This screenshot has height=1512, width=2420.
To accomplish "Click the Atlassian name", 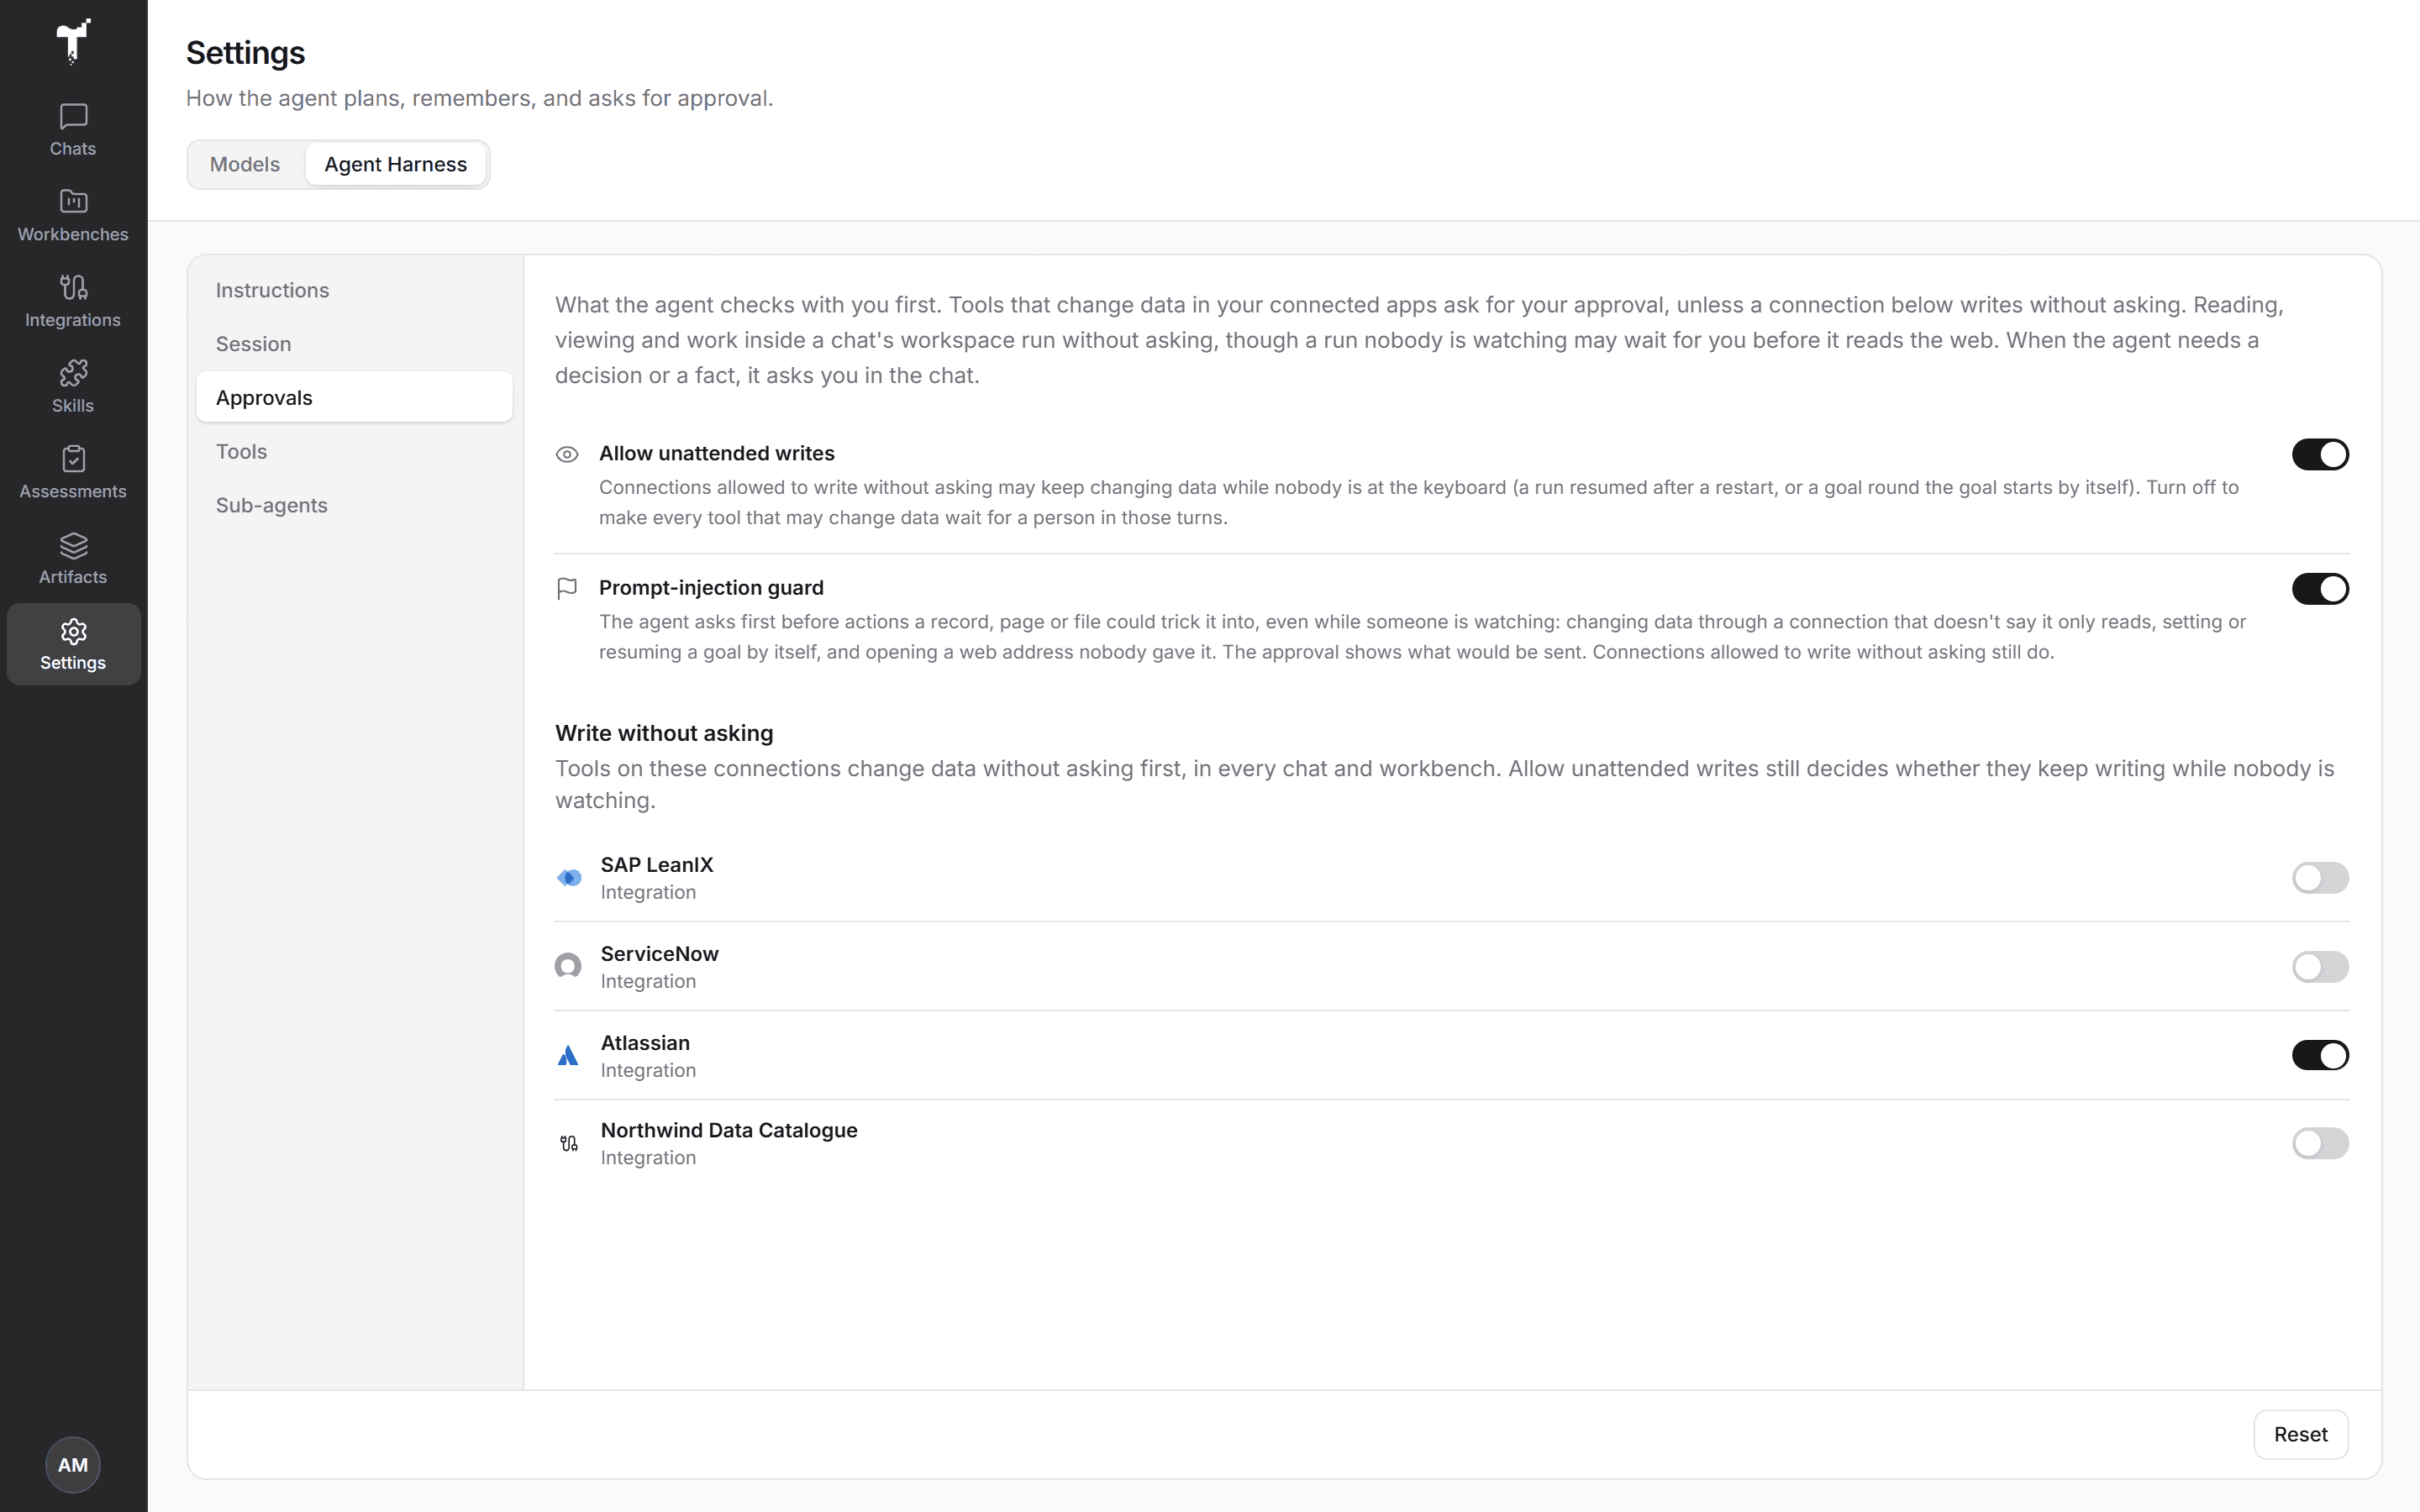I will click(645, 1042).
